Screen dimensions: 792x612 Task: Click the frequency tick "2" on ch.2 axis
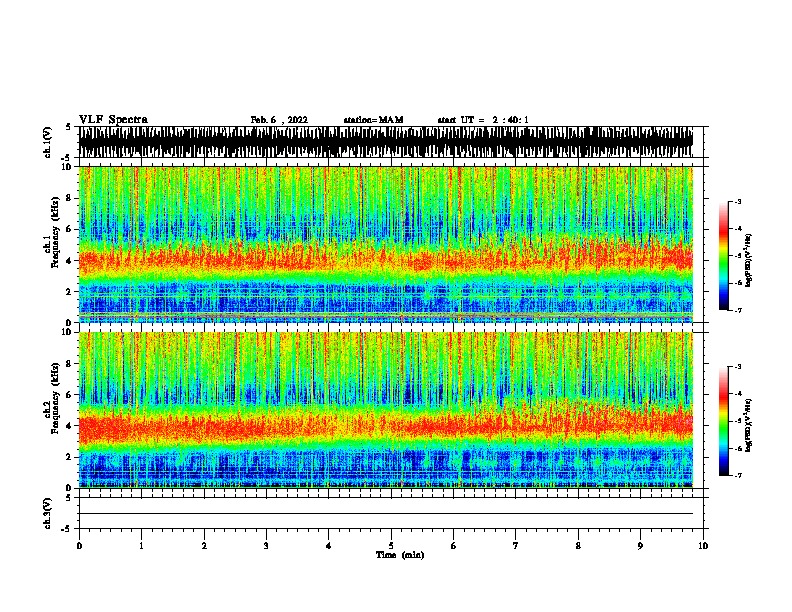pyautogui.click(x=70, y=457)
